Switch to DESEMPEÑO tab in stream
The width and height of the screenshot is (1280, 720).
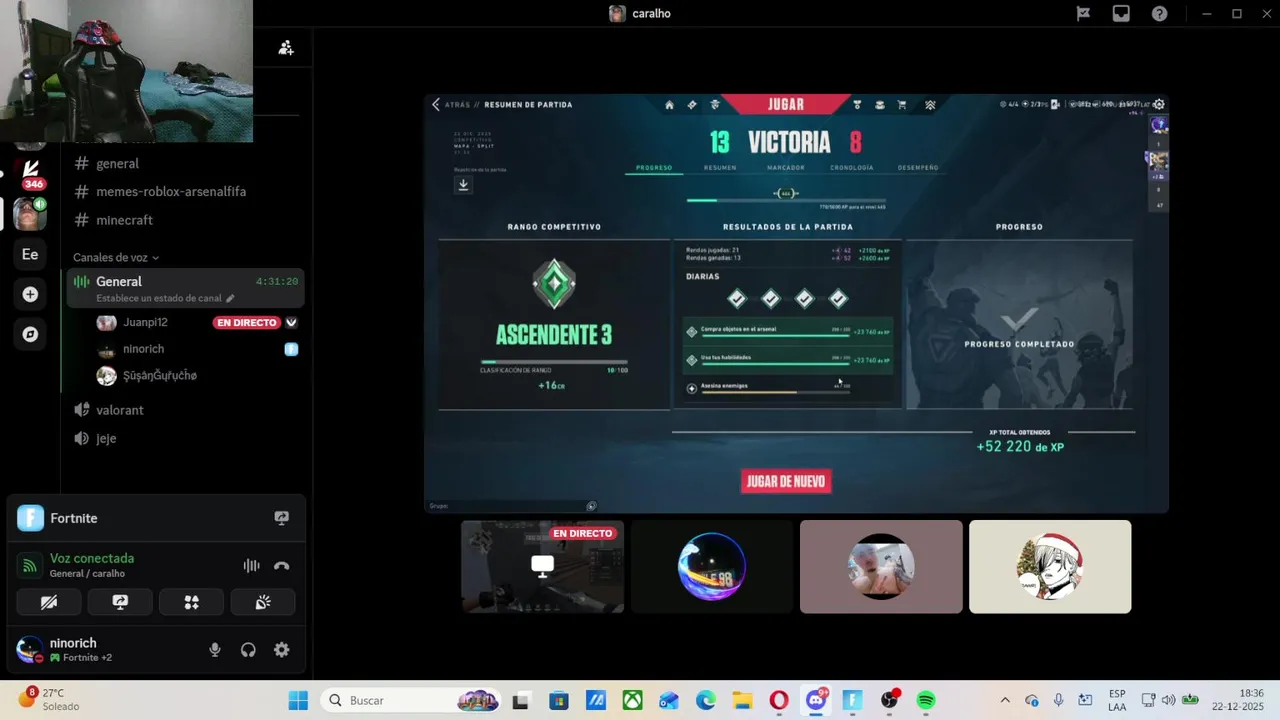click(x=918, y=168)
